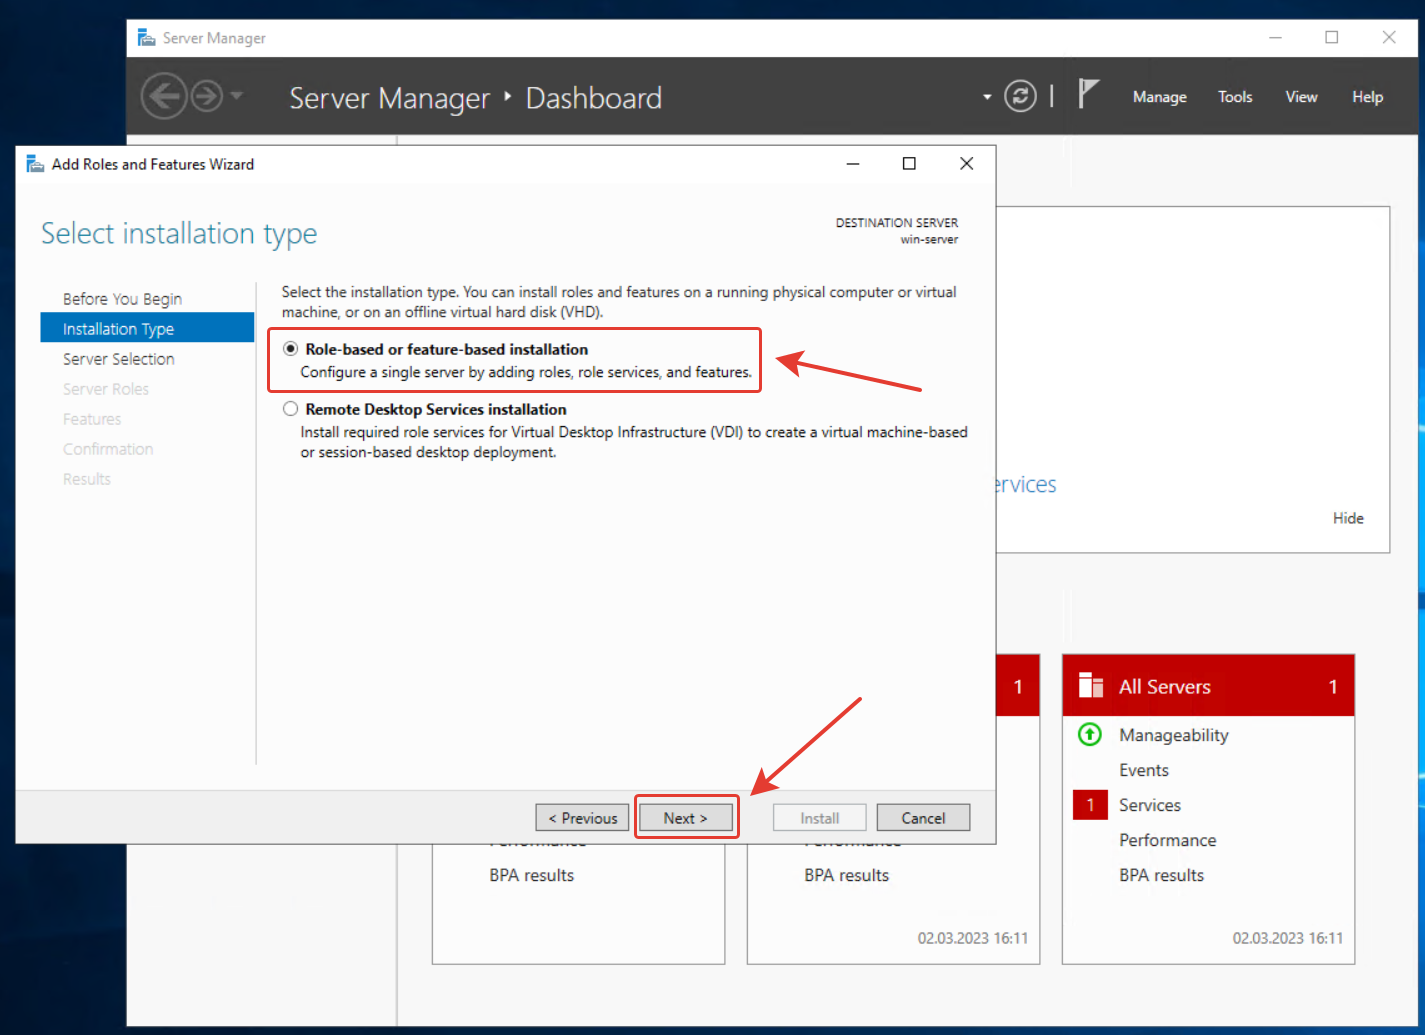Click the Previous button in wizard
Viewport: 1425px width, 1035px height.
click(x=583, y=818)
